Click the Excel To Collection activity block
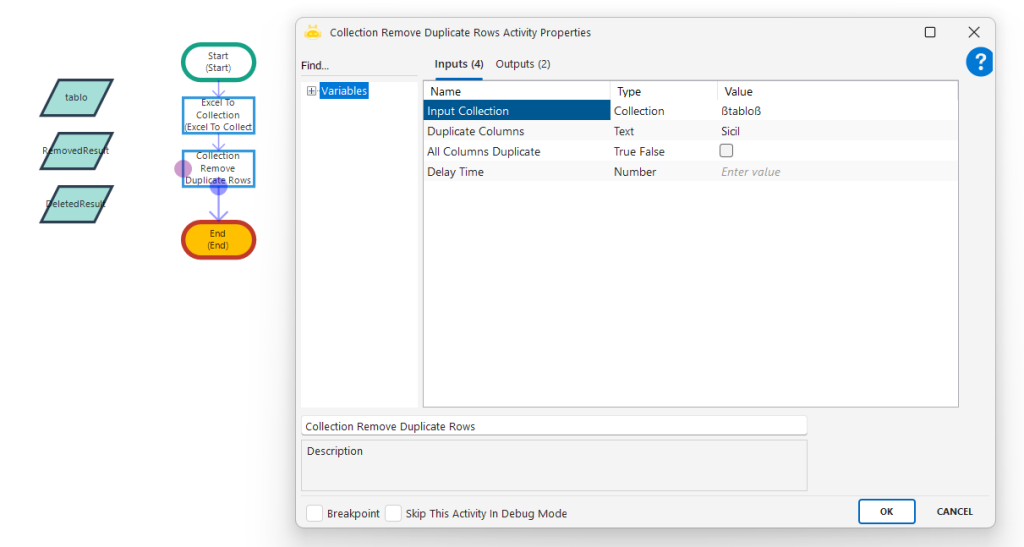1024x547 pixels. [218, 115]
